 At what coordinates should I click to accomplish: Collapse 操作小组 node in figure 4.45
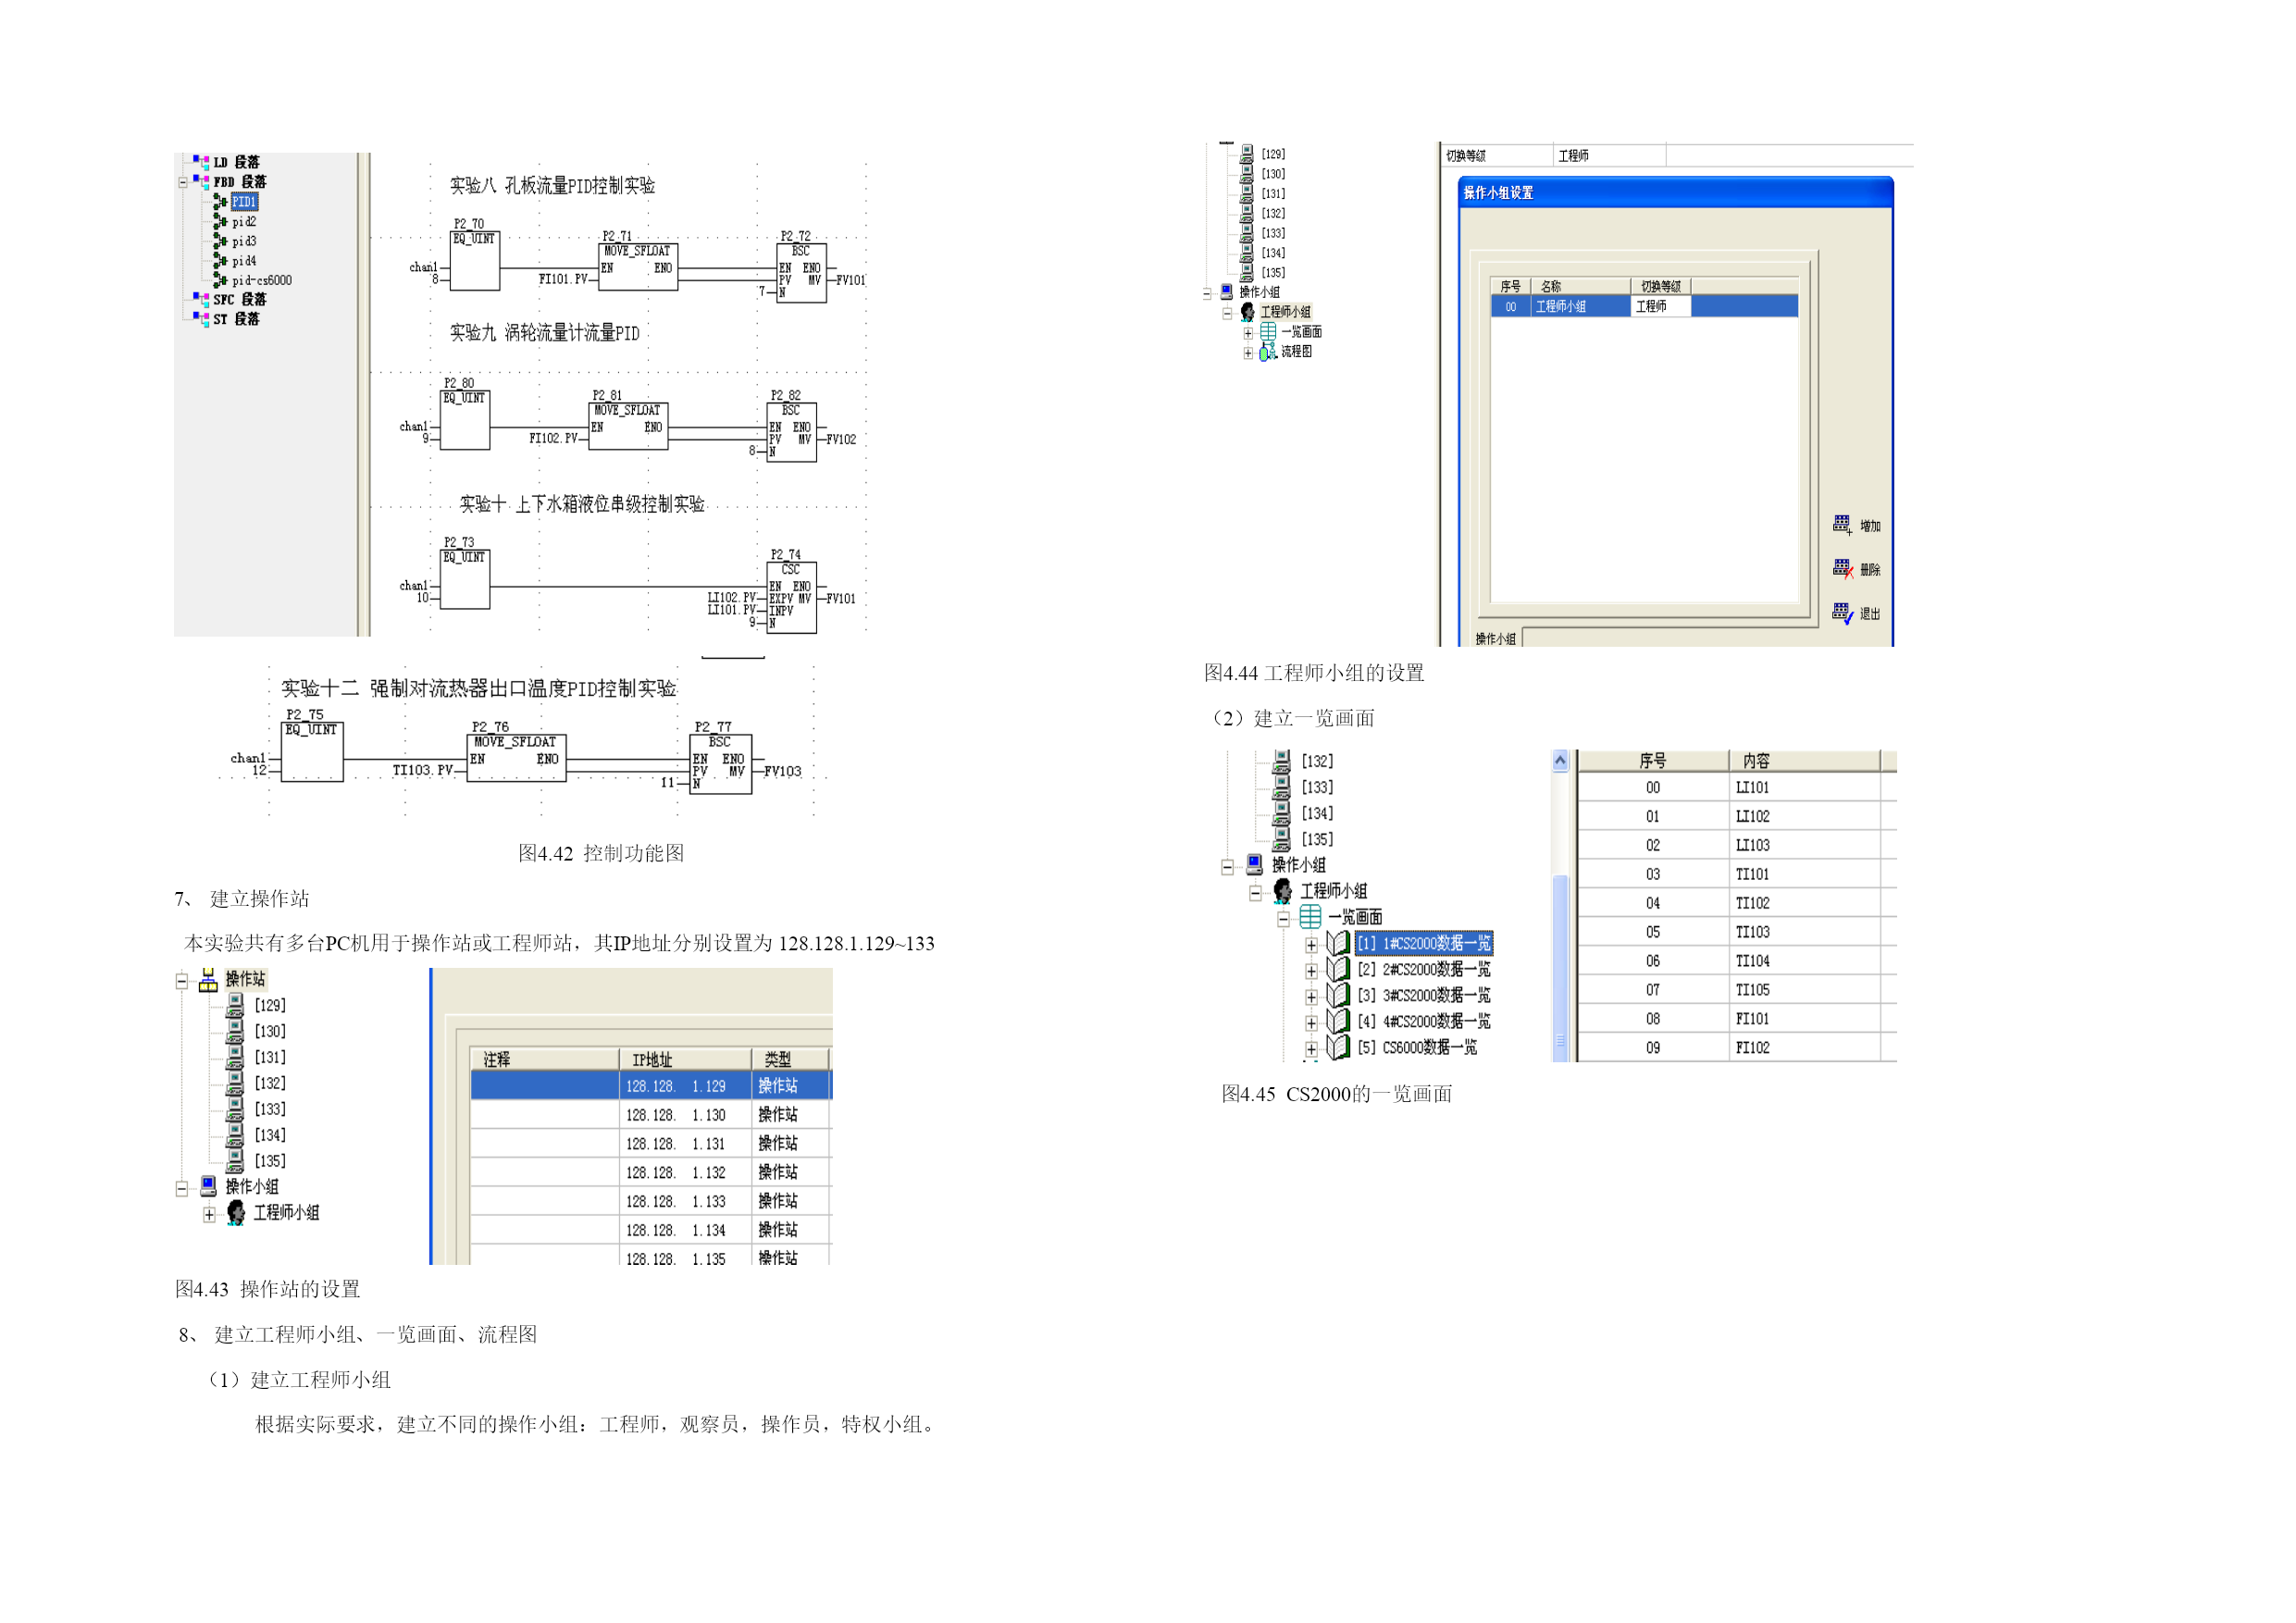point(1227,866)
